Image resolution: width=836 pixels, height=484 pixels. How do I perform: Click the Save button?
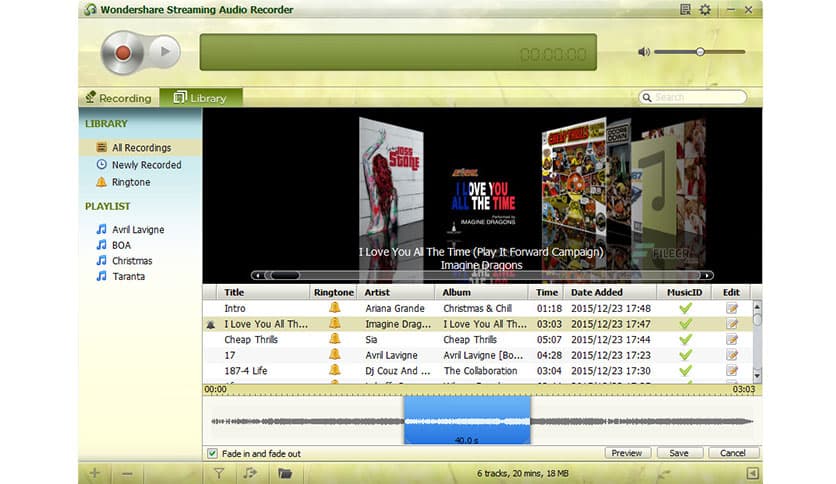(679, 453)
